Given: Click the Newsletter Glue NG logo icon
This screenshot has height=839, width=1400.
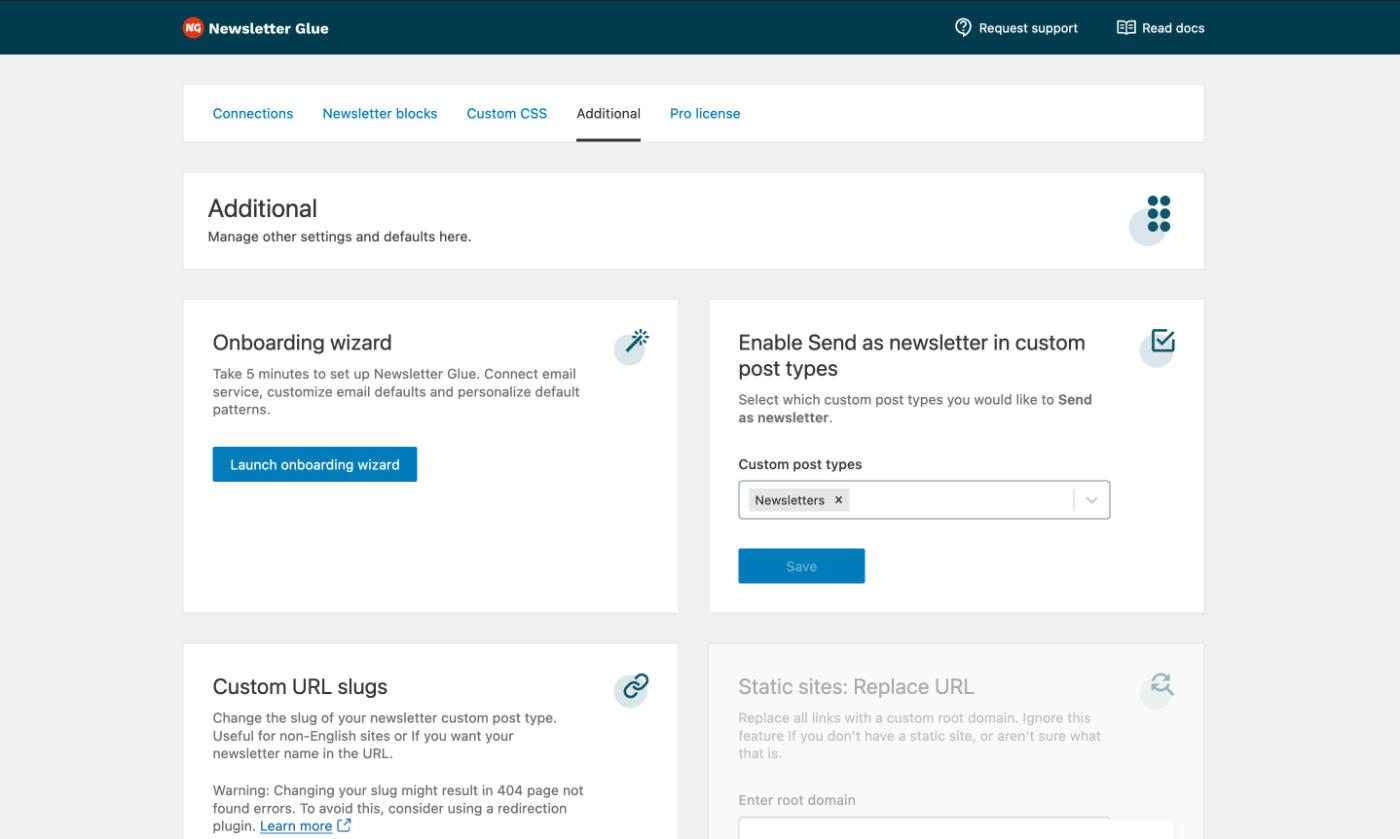Looking at the screenshot, I should click(x=193, y=28).
